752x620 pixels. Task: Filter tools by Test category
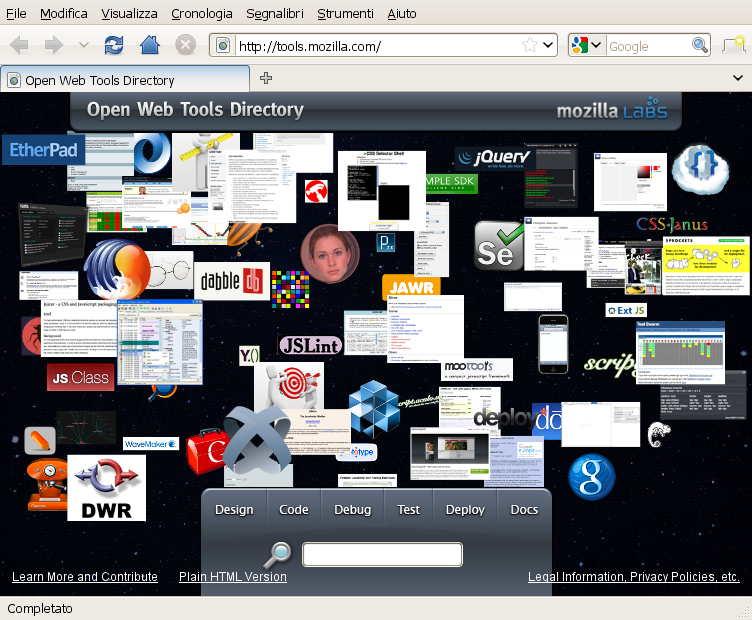pos(409,509)
